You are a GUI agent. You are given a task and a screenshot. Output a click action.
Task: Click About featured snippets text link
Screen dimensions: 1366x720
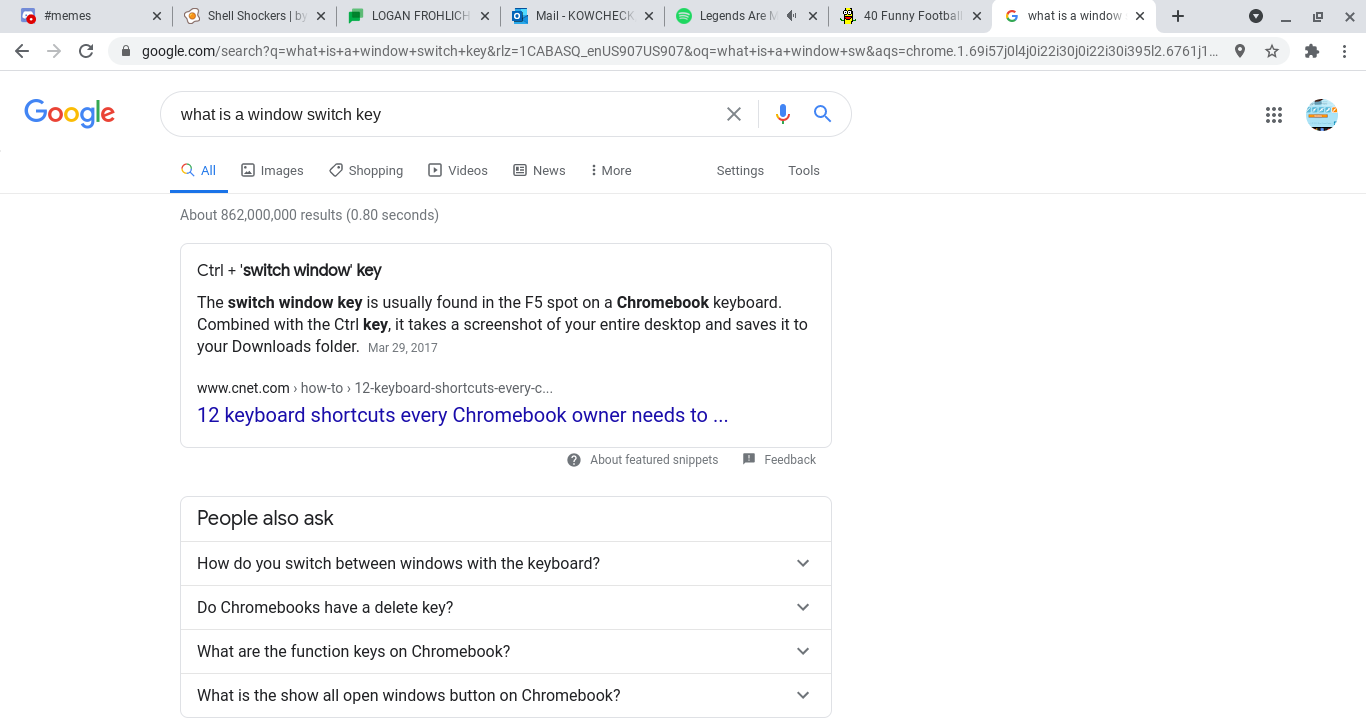[654, 460]
